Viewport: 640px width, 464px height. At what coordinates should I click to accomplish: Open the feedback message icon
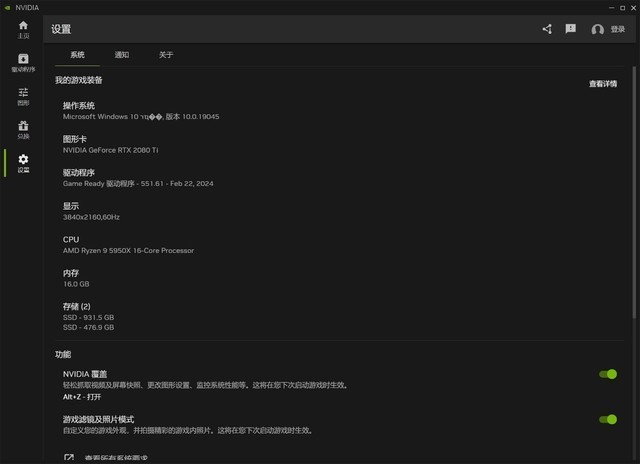[x=571, y=29]
